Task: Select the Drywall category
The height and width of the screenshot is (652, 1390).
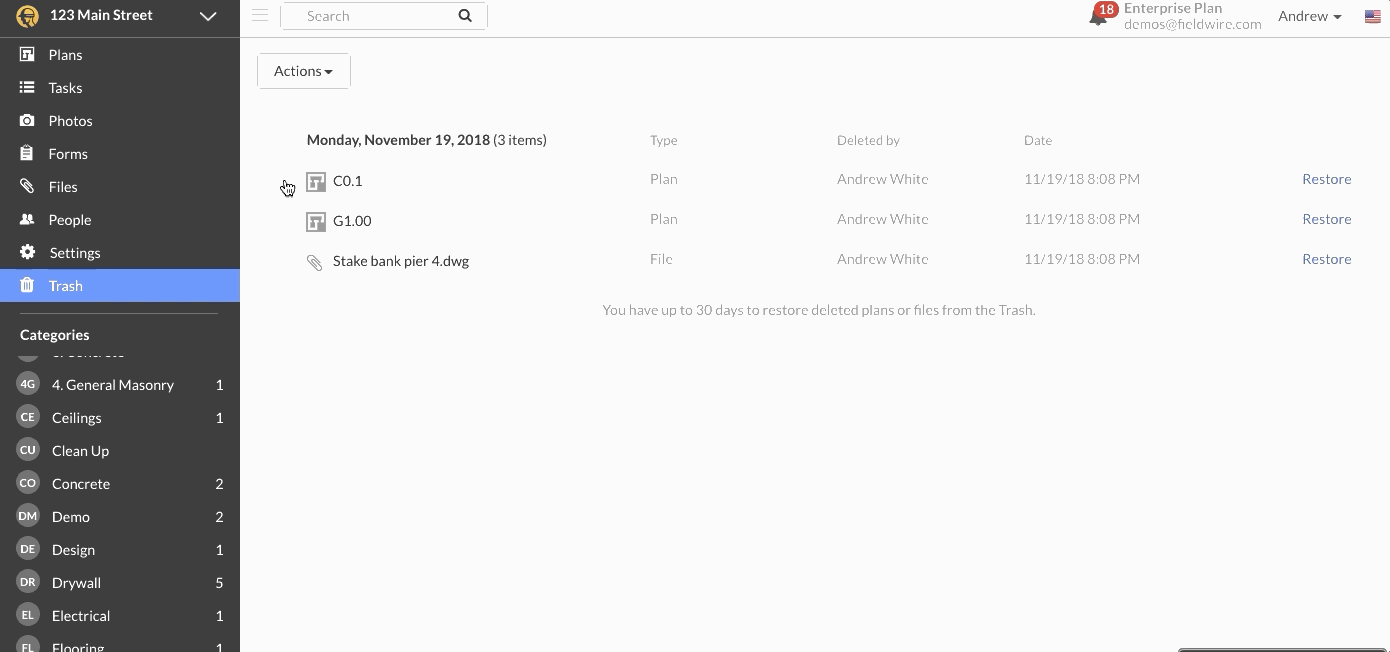Action: 120,583
